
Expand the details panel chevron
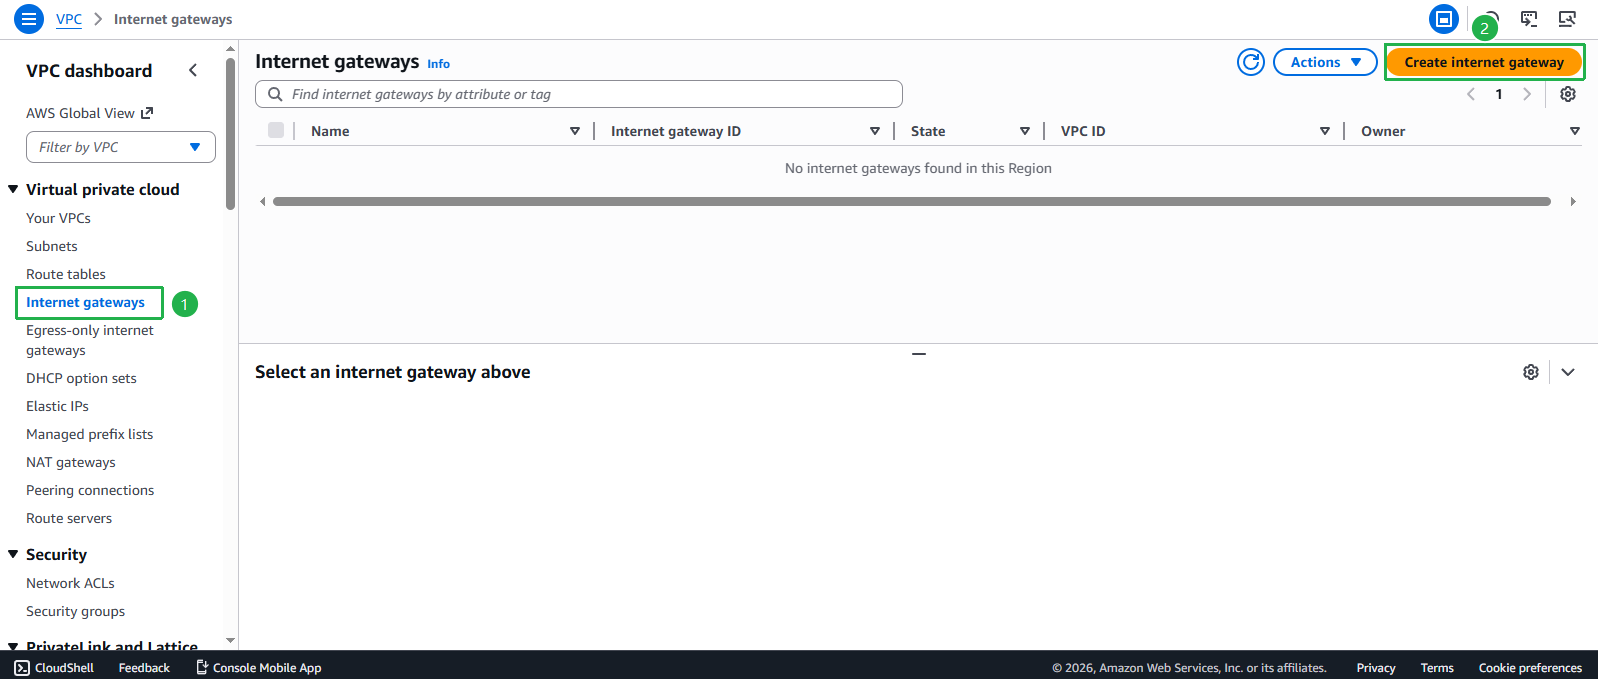pos(1568,372)
